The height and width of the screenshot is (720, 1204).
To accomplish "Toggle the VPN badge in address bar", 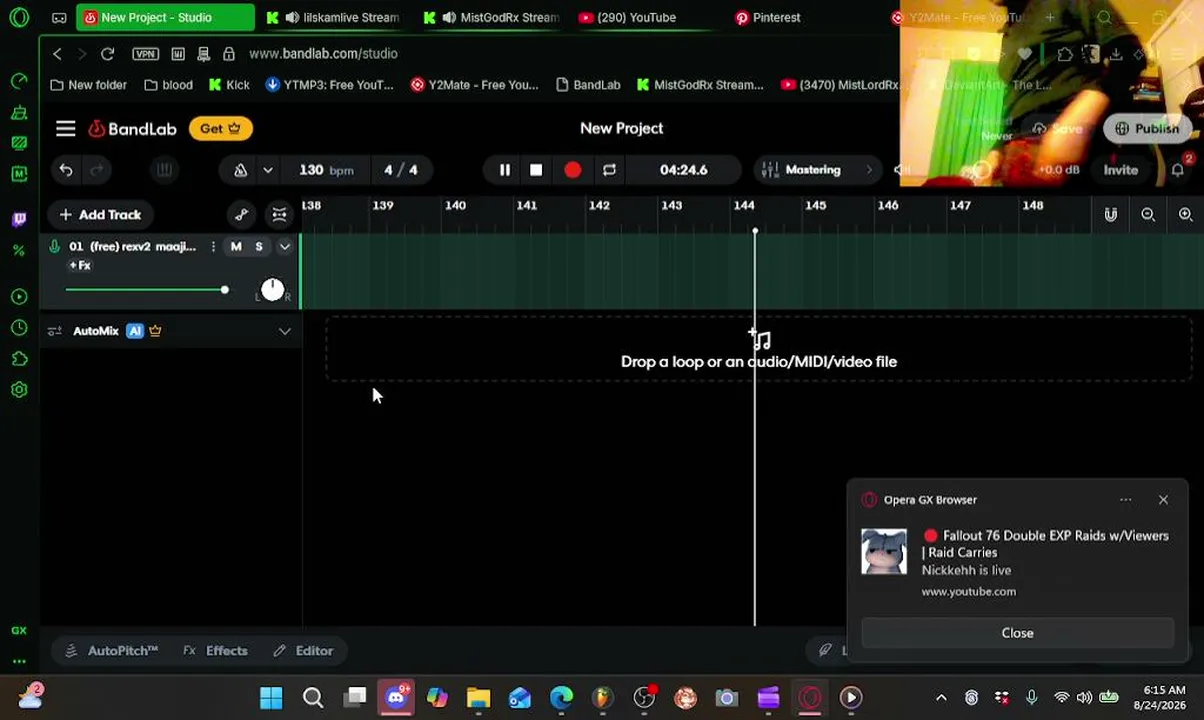I will 145,54.
